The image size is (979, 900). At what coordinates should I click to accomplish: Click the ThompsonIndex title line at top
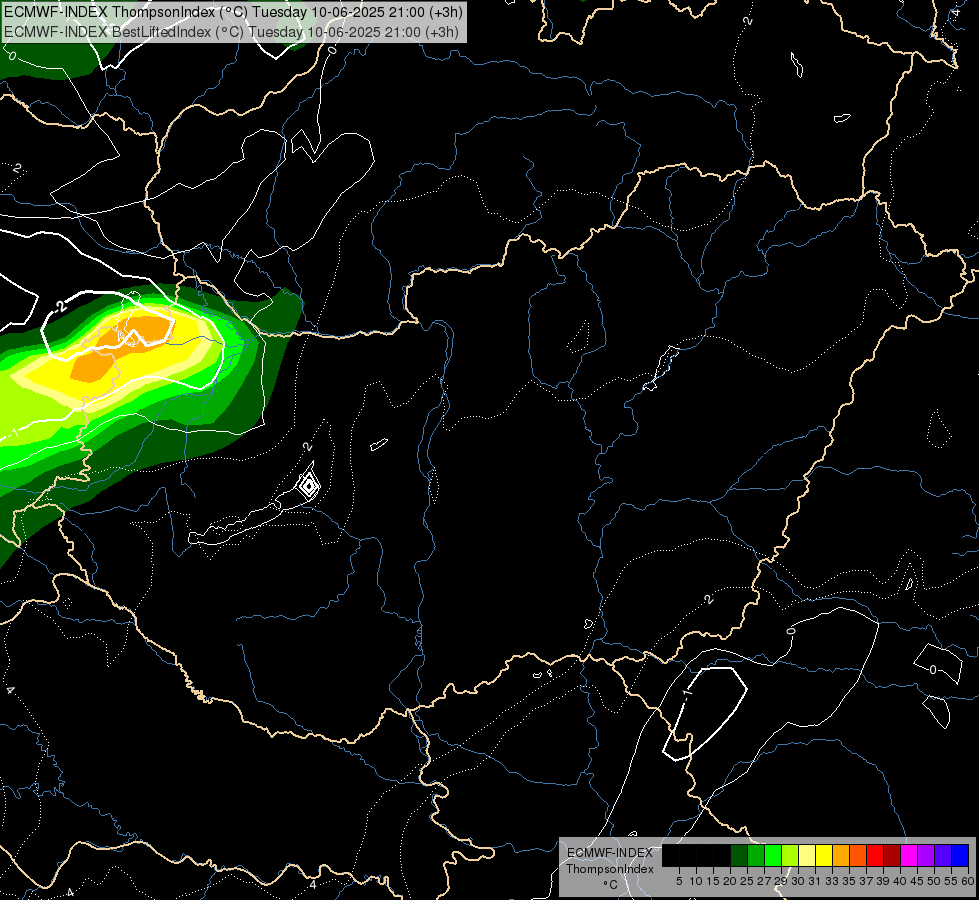point(234,12)
